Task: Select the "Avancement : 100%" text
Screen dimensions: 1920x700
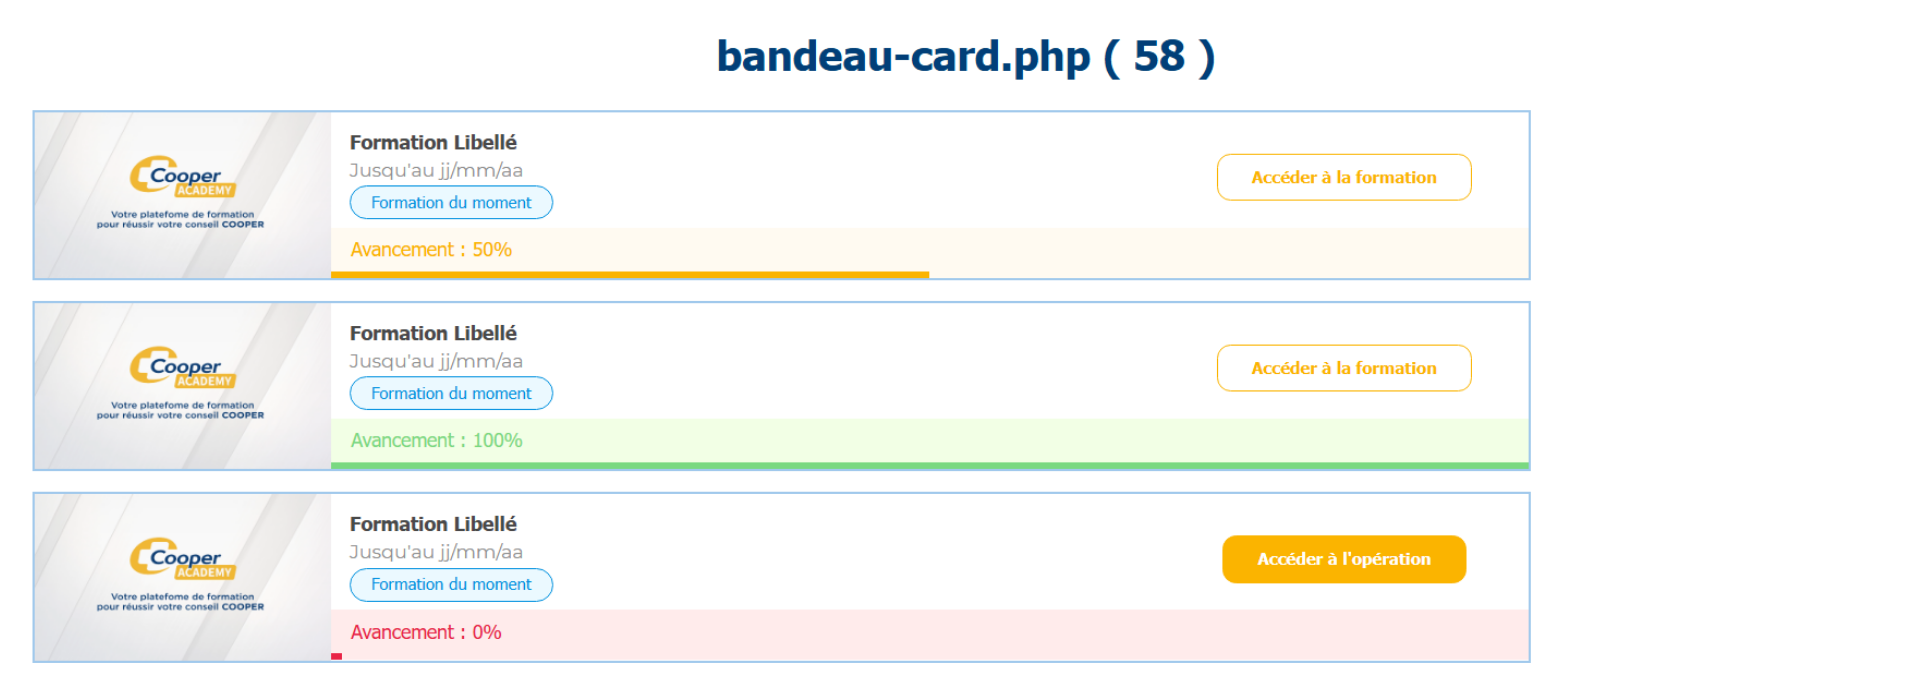Action: point(436,441)
